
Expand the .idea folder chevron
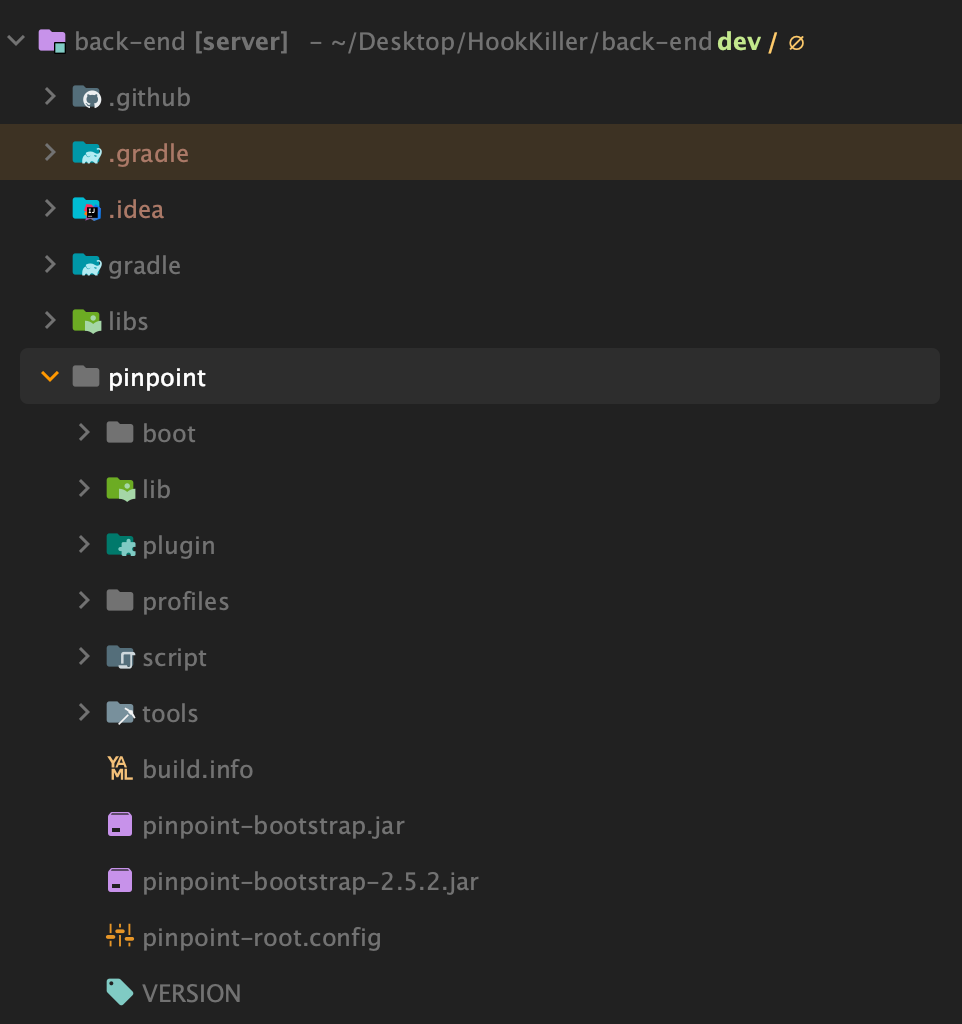(x=50, y=209)
